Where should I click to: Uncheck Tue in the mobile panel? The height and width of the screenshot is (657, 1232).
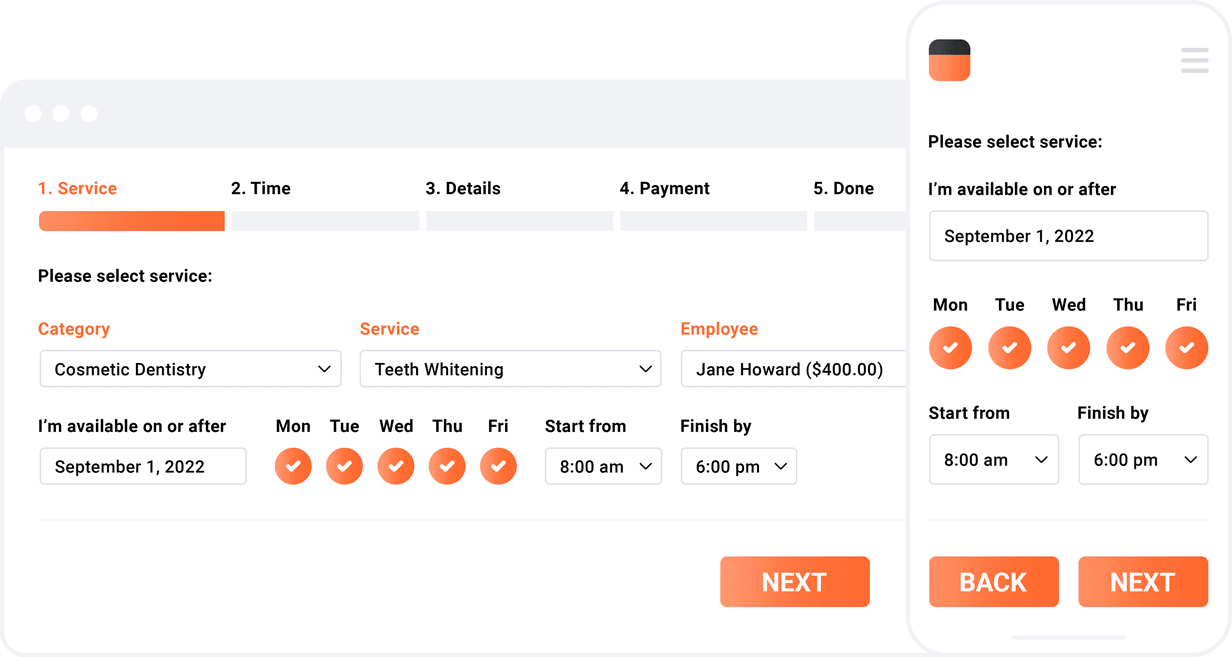click(1009, 348)
